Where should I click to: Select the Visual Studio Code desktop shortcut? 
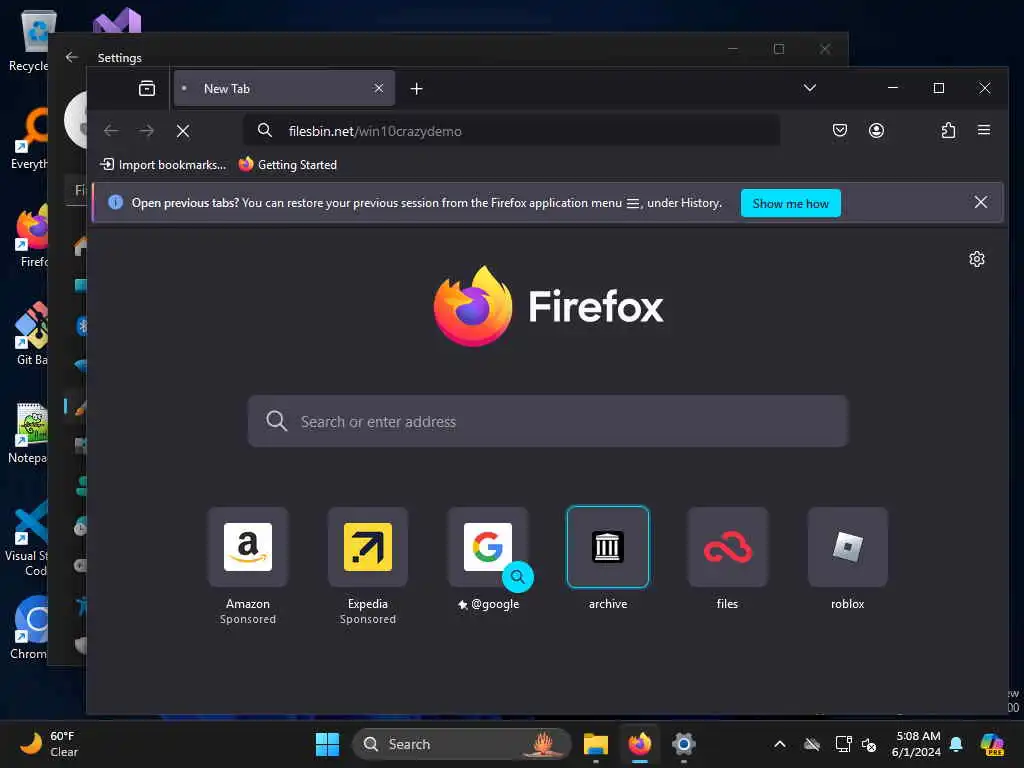click(x=27, y=538)
